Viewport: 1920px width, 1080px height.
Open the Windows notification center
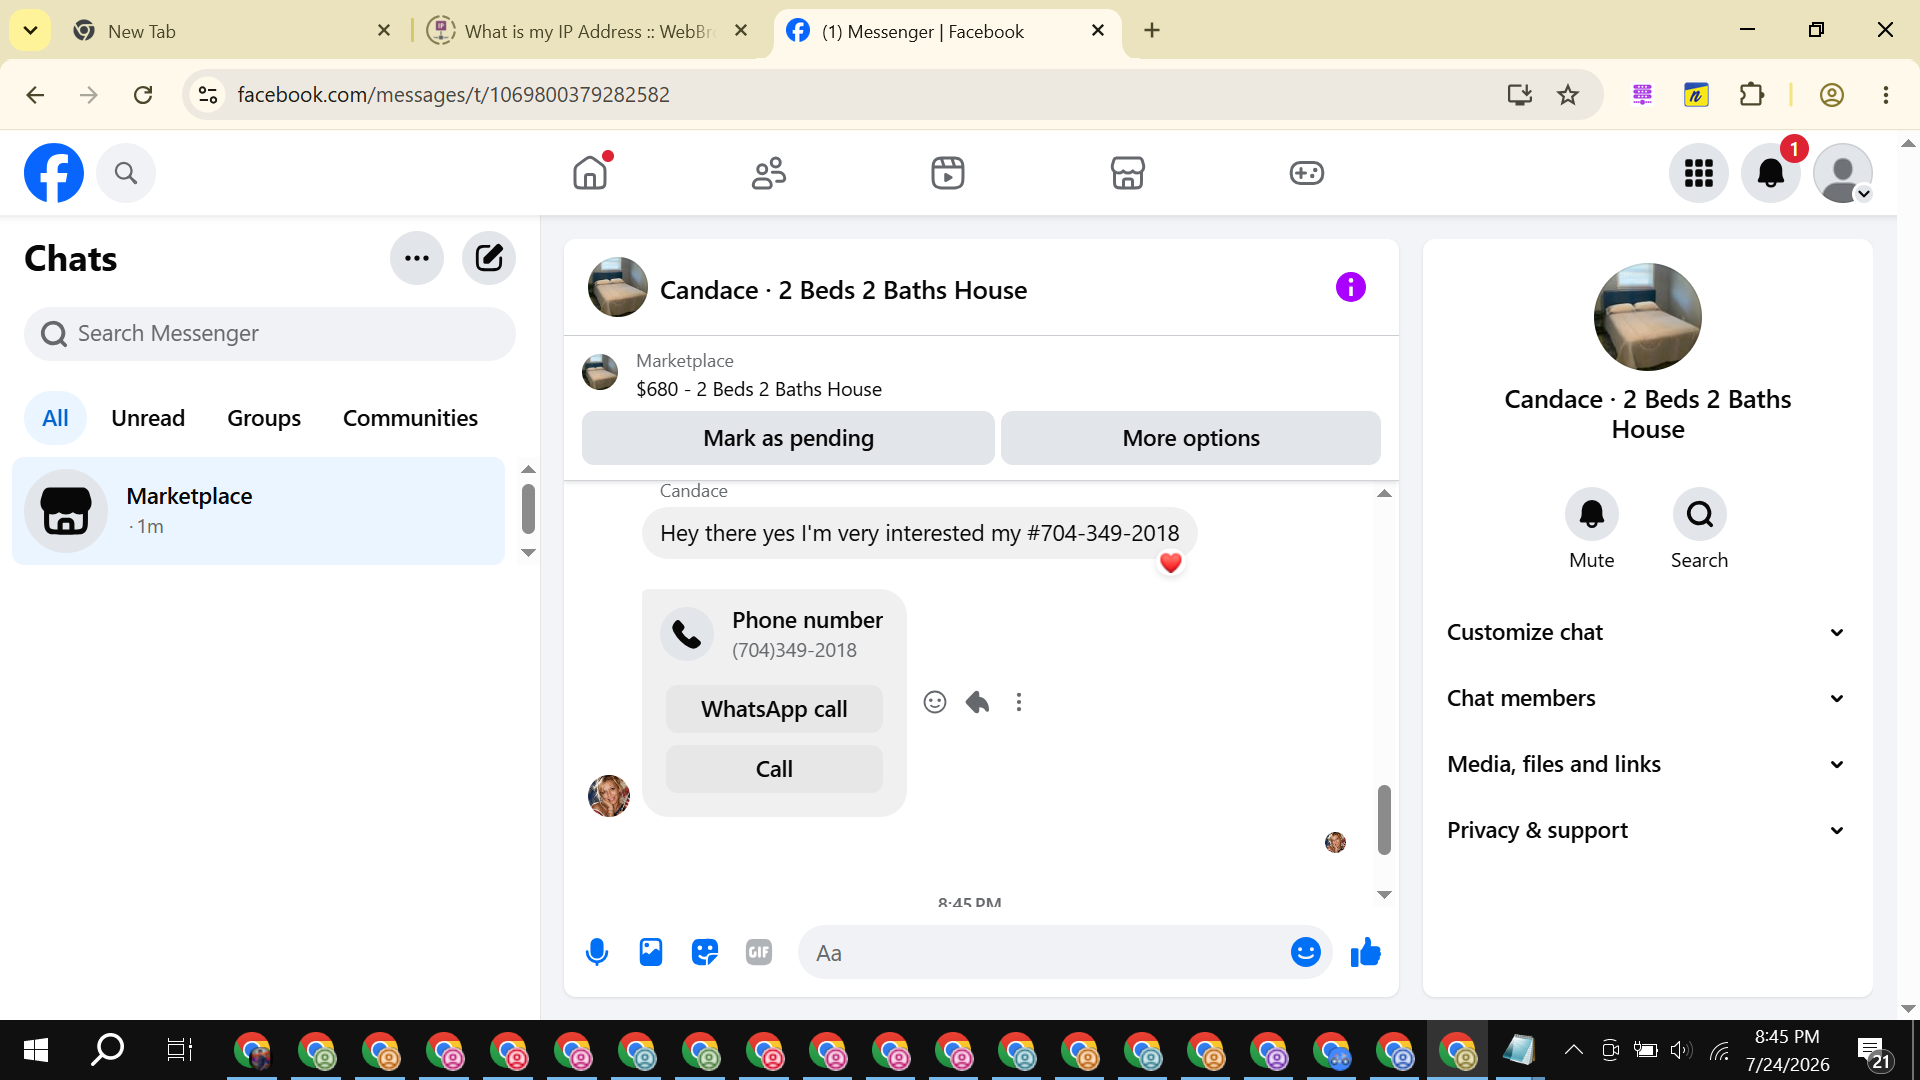coord(1873,1052)
